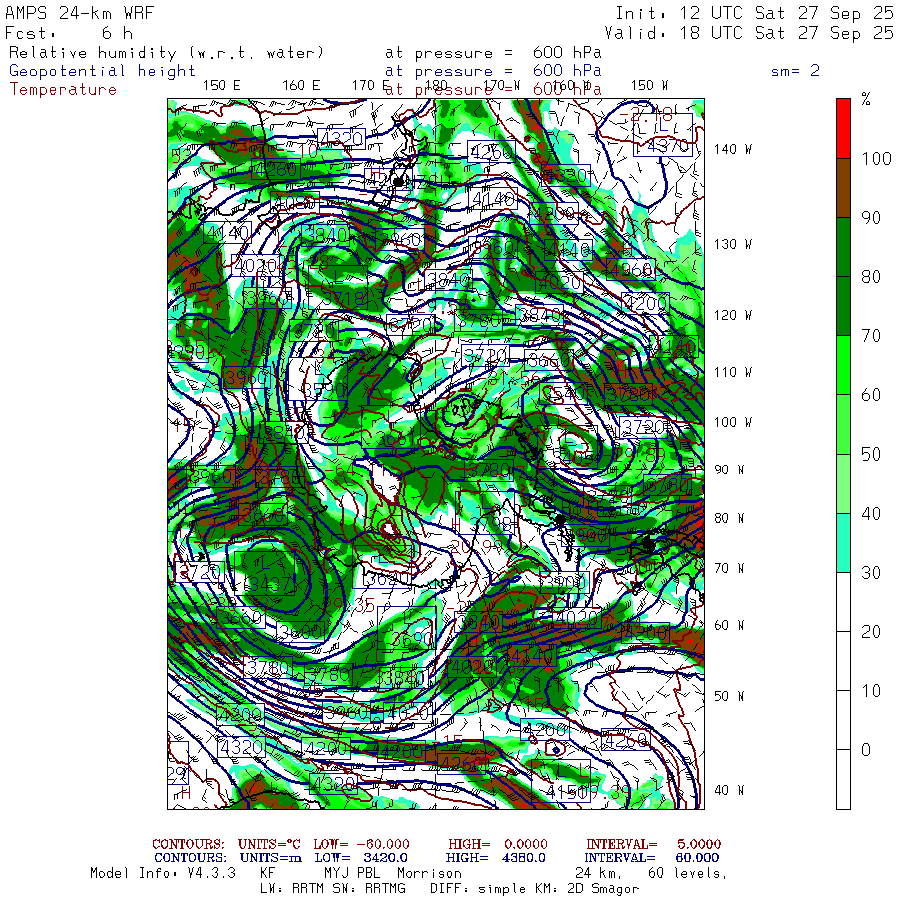This screenshot has height=900, width=900.
Task: Click the '50' colorbar tick label
Action: pyautogui.click(x=871, y=454)
